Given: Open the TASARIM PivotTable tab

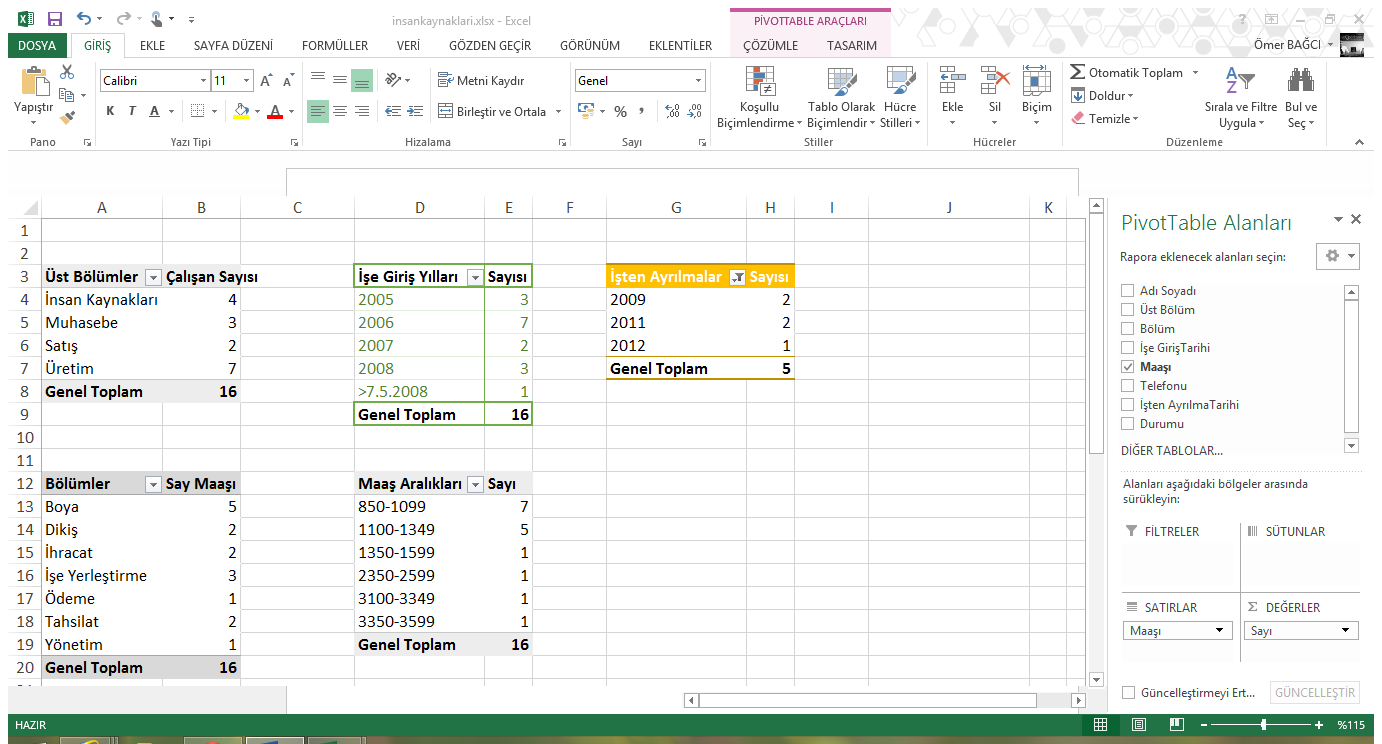Looking at the screenshot, I should pos(851,46).
